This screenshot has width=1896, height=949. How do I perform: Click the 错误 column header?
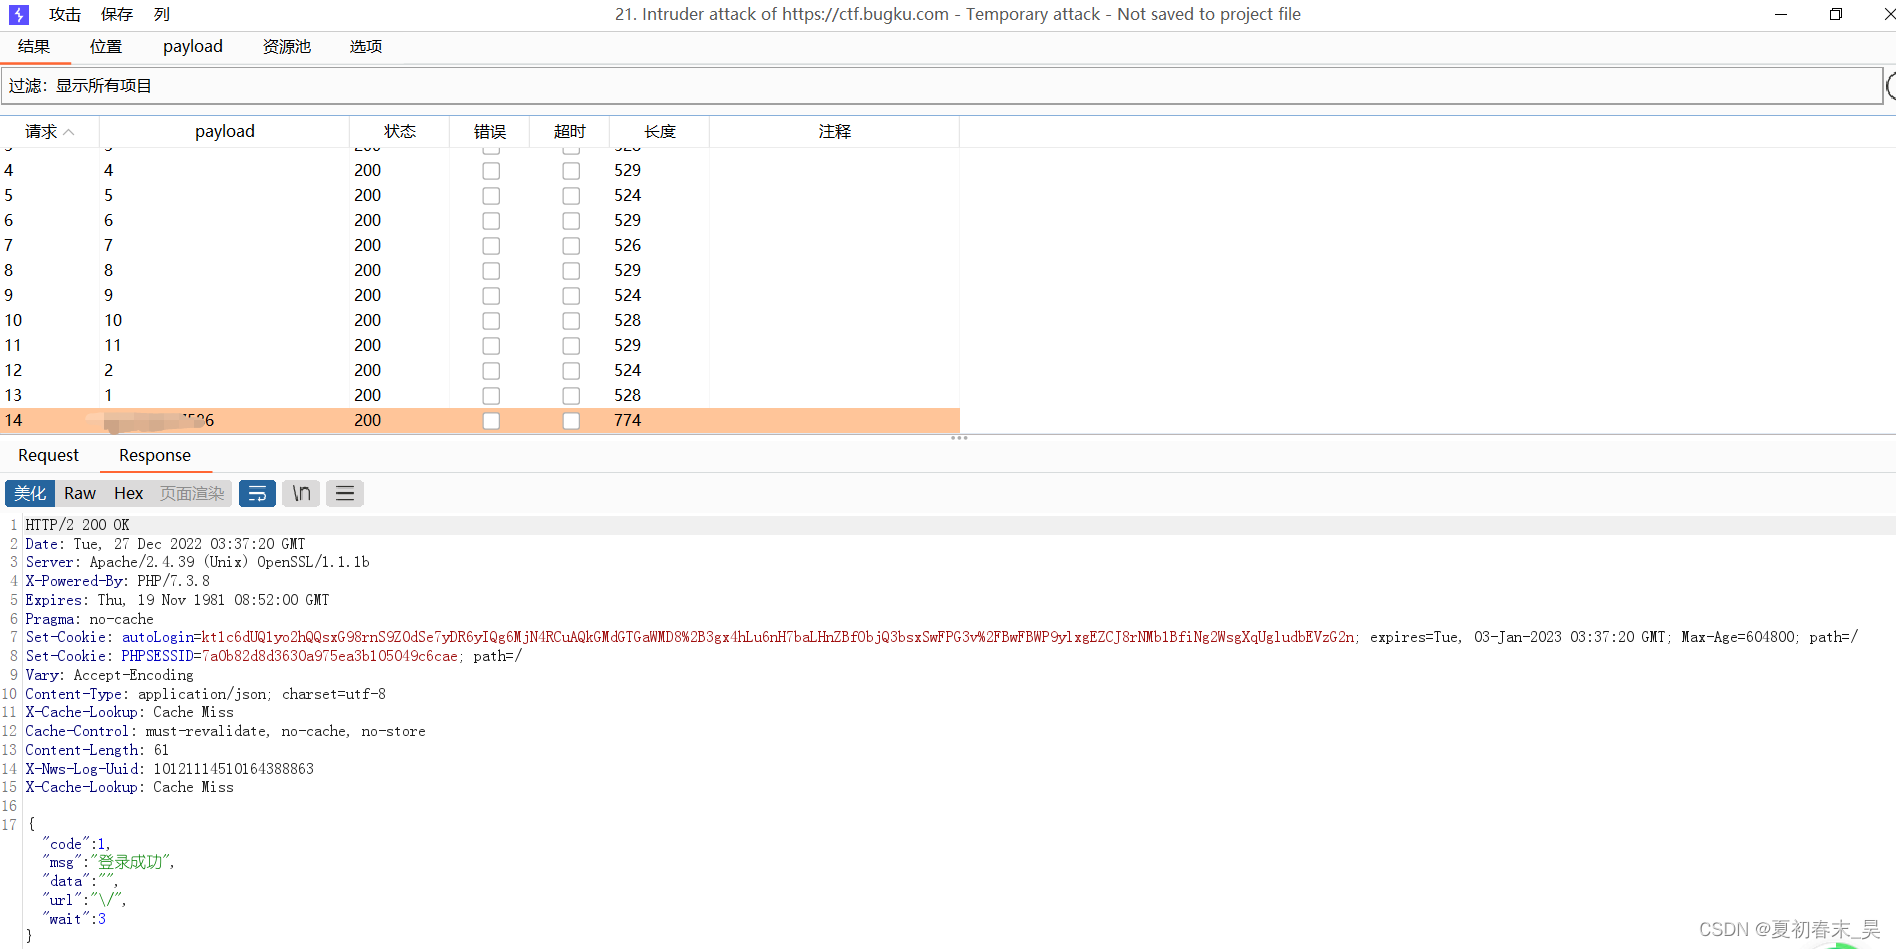pyautogui.click(x=490, y=132)
